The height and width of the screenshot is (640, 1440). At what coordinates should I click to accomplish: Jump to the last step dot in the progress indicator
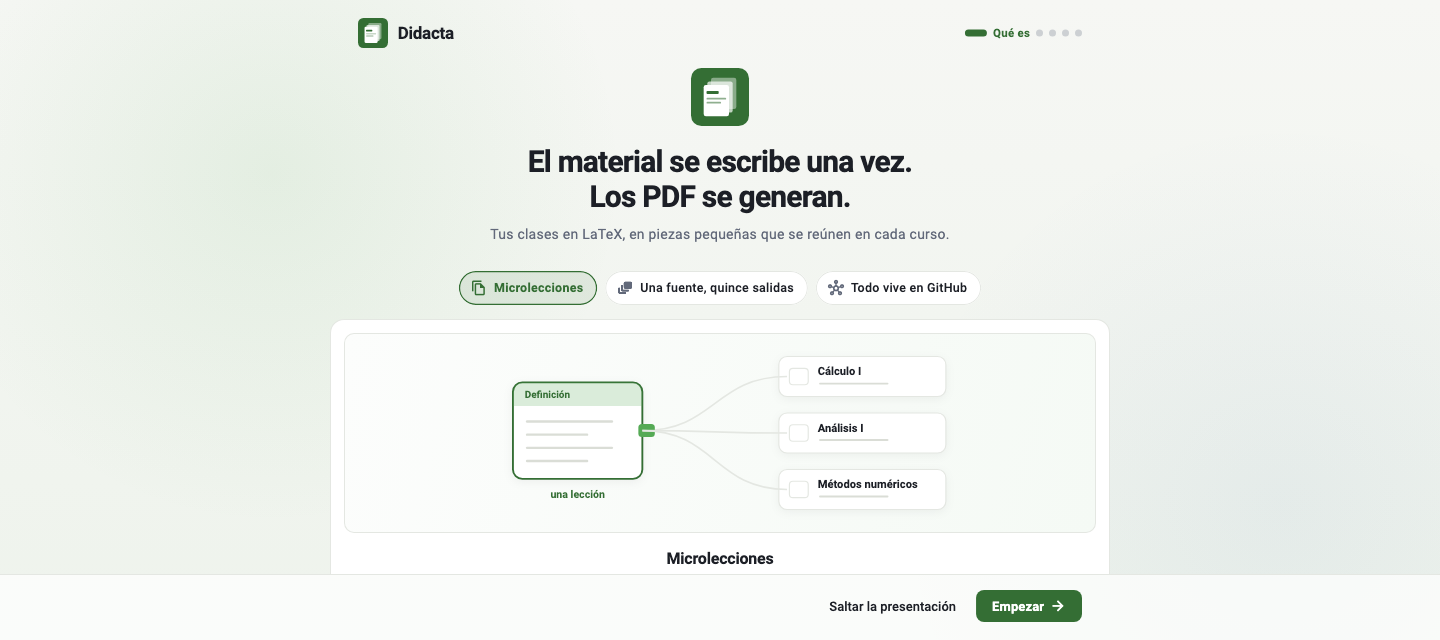[x=1078, y=33]
